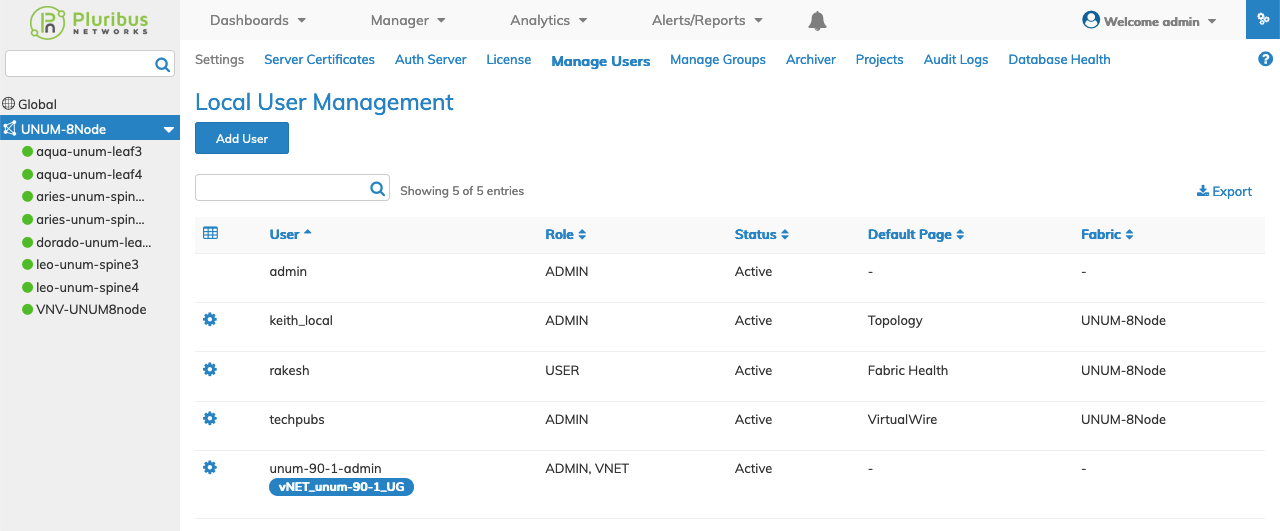Click the sidebar search magnifier icon

coord(163,65)
